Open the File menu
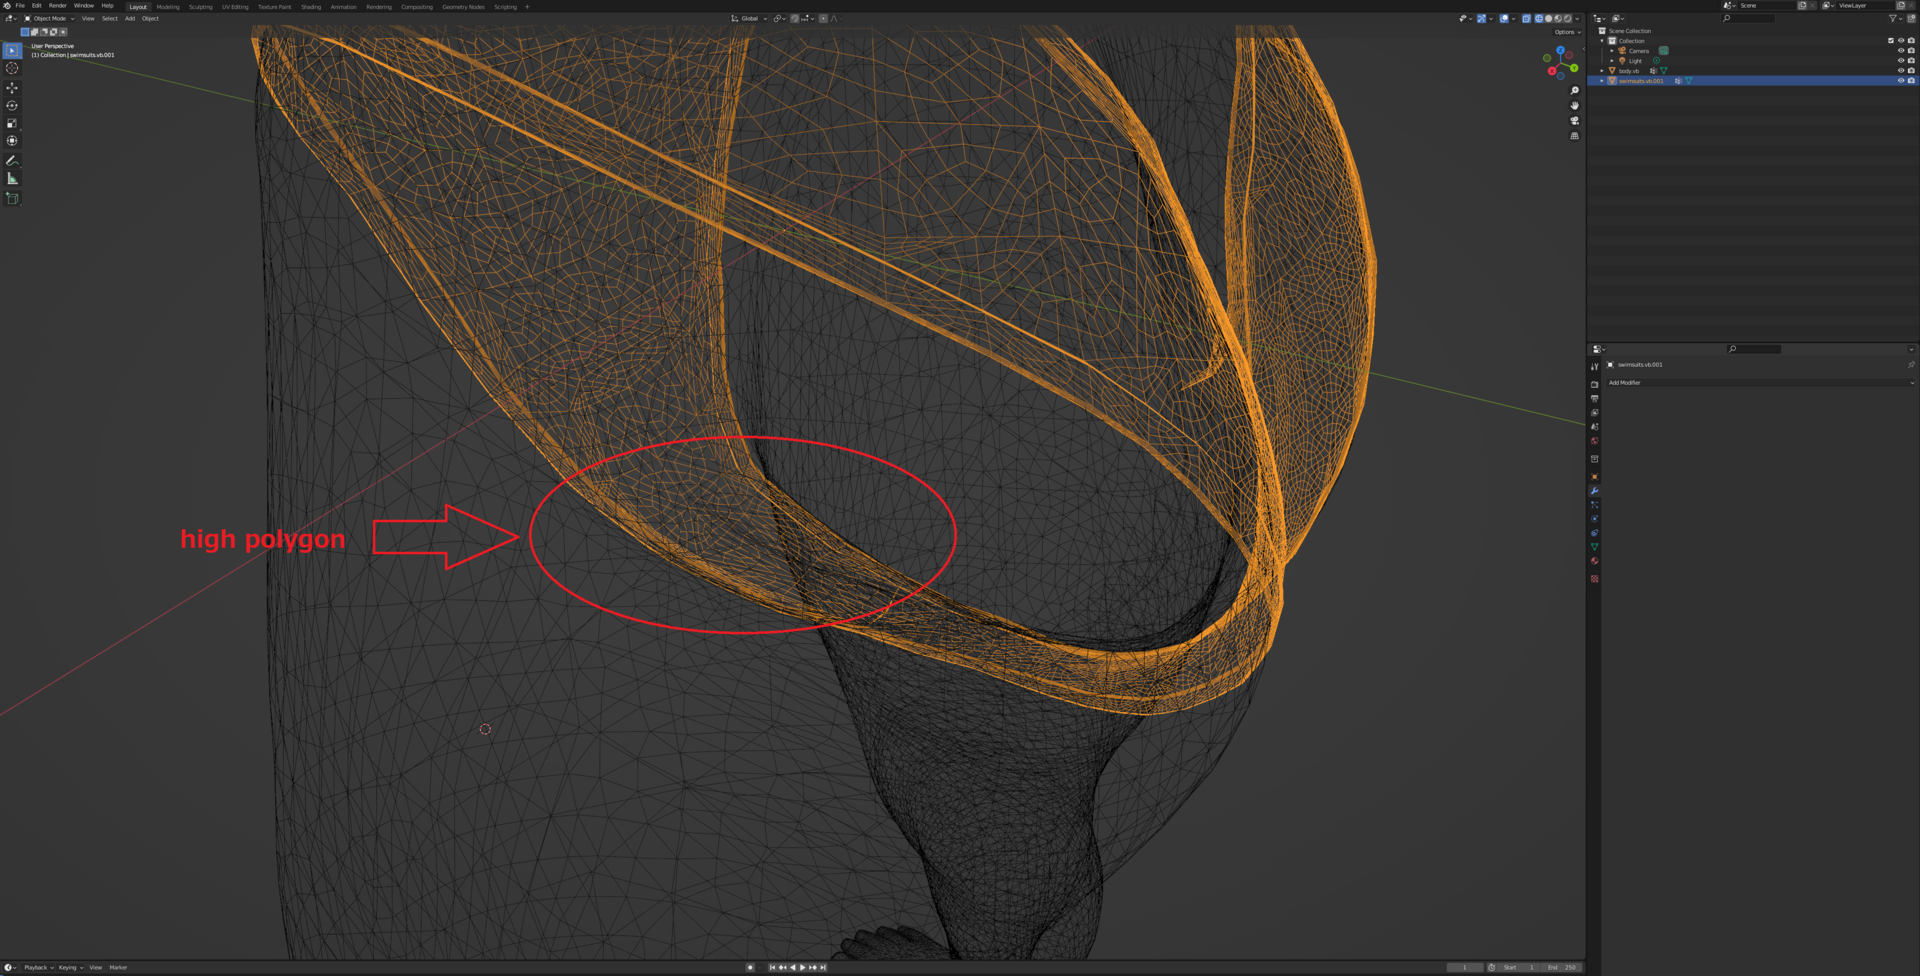This screenshot has width=1920, height=976. pyautogui.click(x=20, y=6)
